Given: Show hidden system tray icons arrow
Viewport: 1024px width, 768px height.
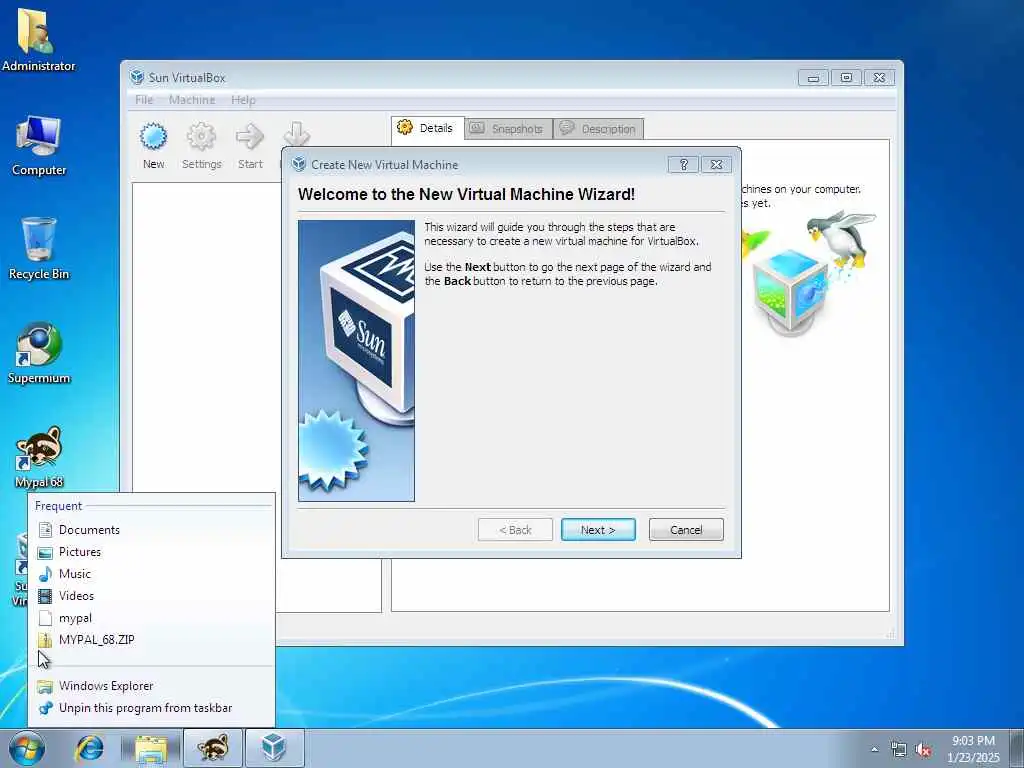Looking at the screenshot, I should click(x=874, y=750).
